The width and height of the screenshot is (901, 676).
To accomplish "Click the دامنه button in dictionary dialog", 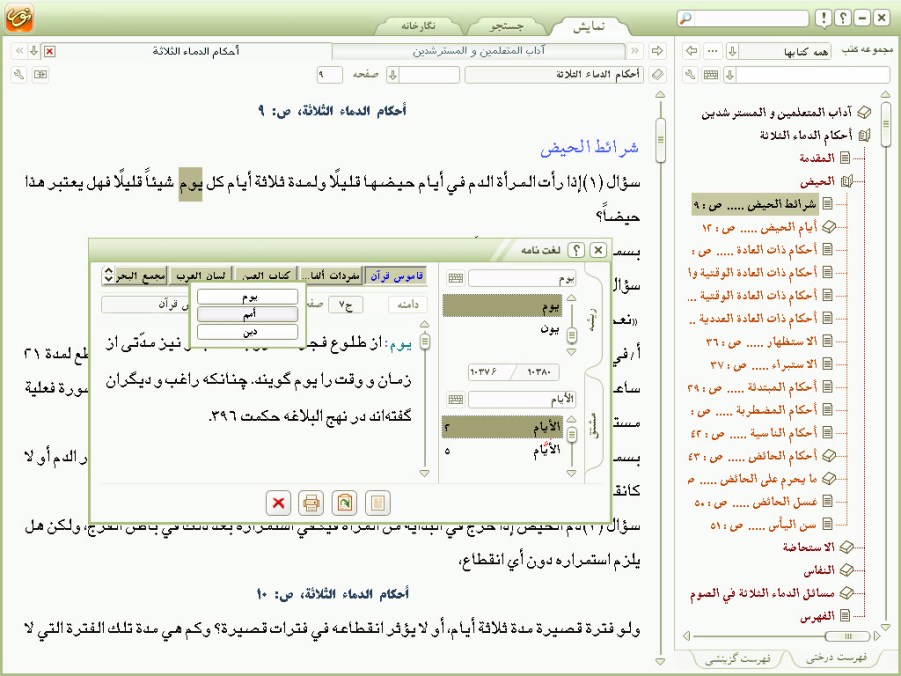I will pos(408,304).
